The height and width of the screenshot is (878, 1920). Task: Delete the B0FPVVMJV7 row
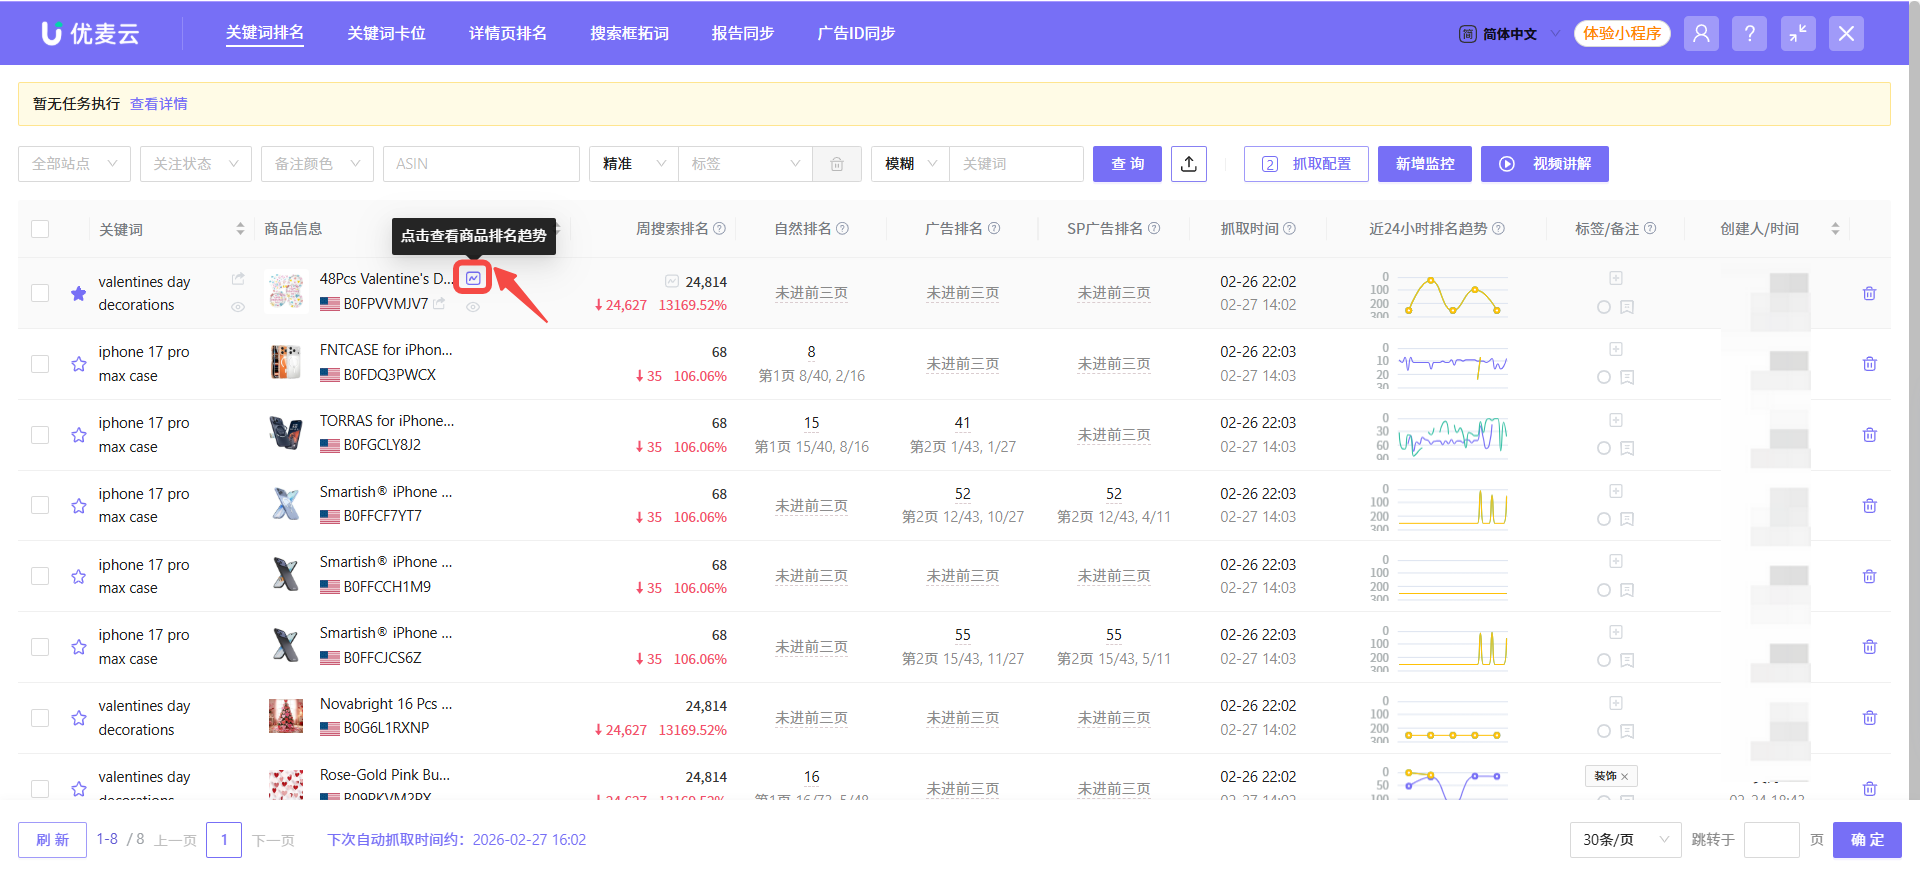tap(1869, 293)
